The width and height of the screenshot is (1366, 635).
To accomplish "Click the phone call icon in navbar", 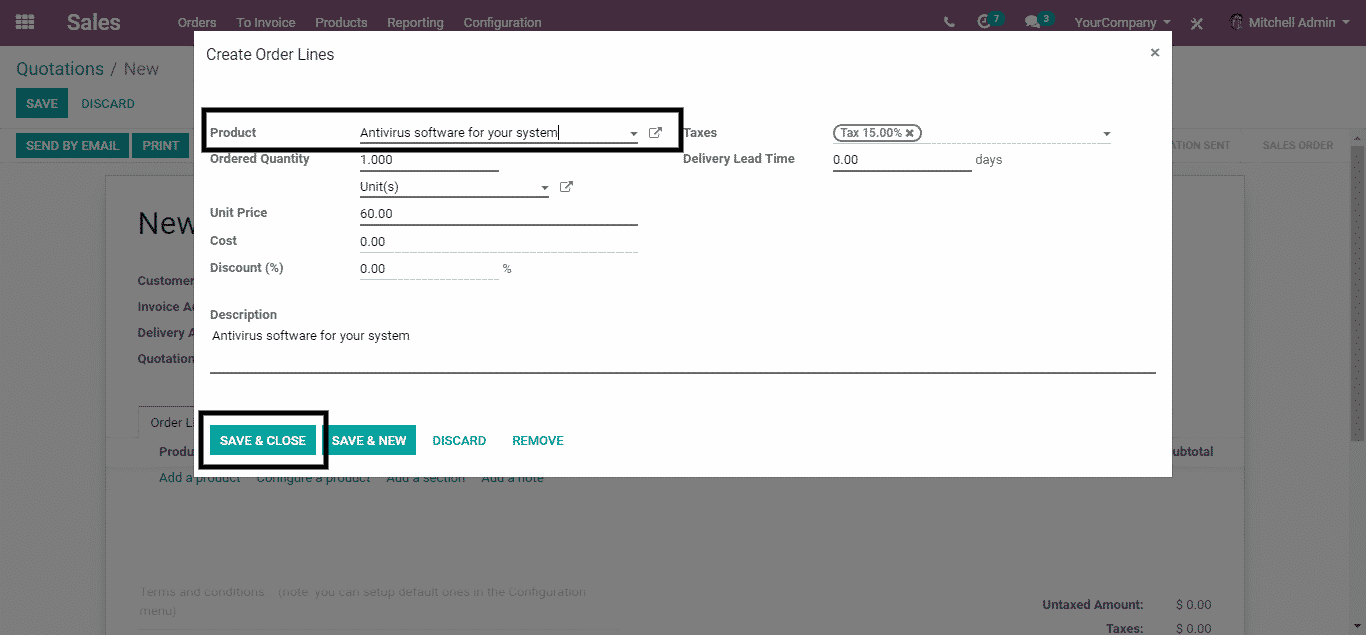I will pyautogui.click(x=949, y=22).
